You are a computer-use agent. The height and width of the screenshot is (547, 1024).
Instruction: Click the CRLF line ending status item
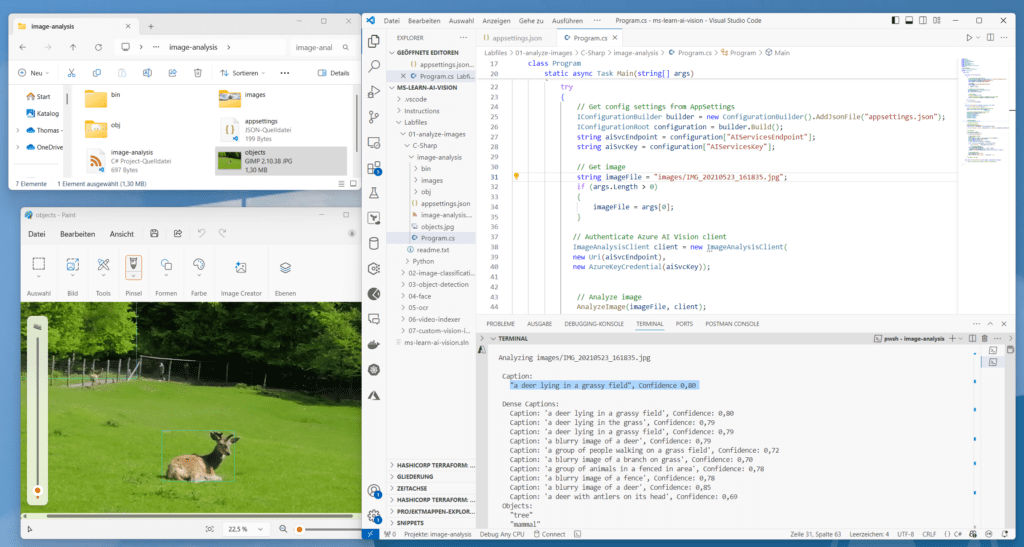929,534
